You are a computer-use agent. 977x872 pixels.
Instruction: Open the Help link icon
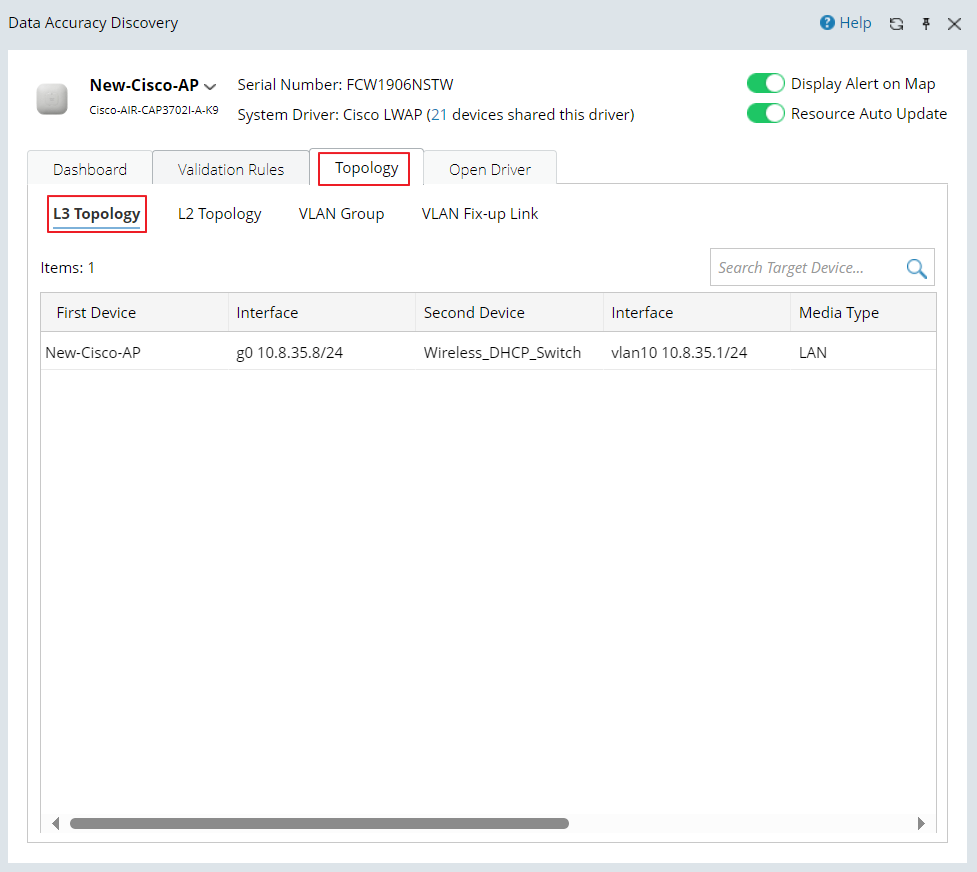(827, 23)
